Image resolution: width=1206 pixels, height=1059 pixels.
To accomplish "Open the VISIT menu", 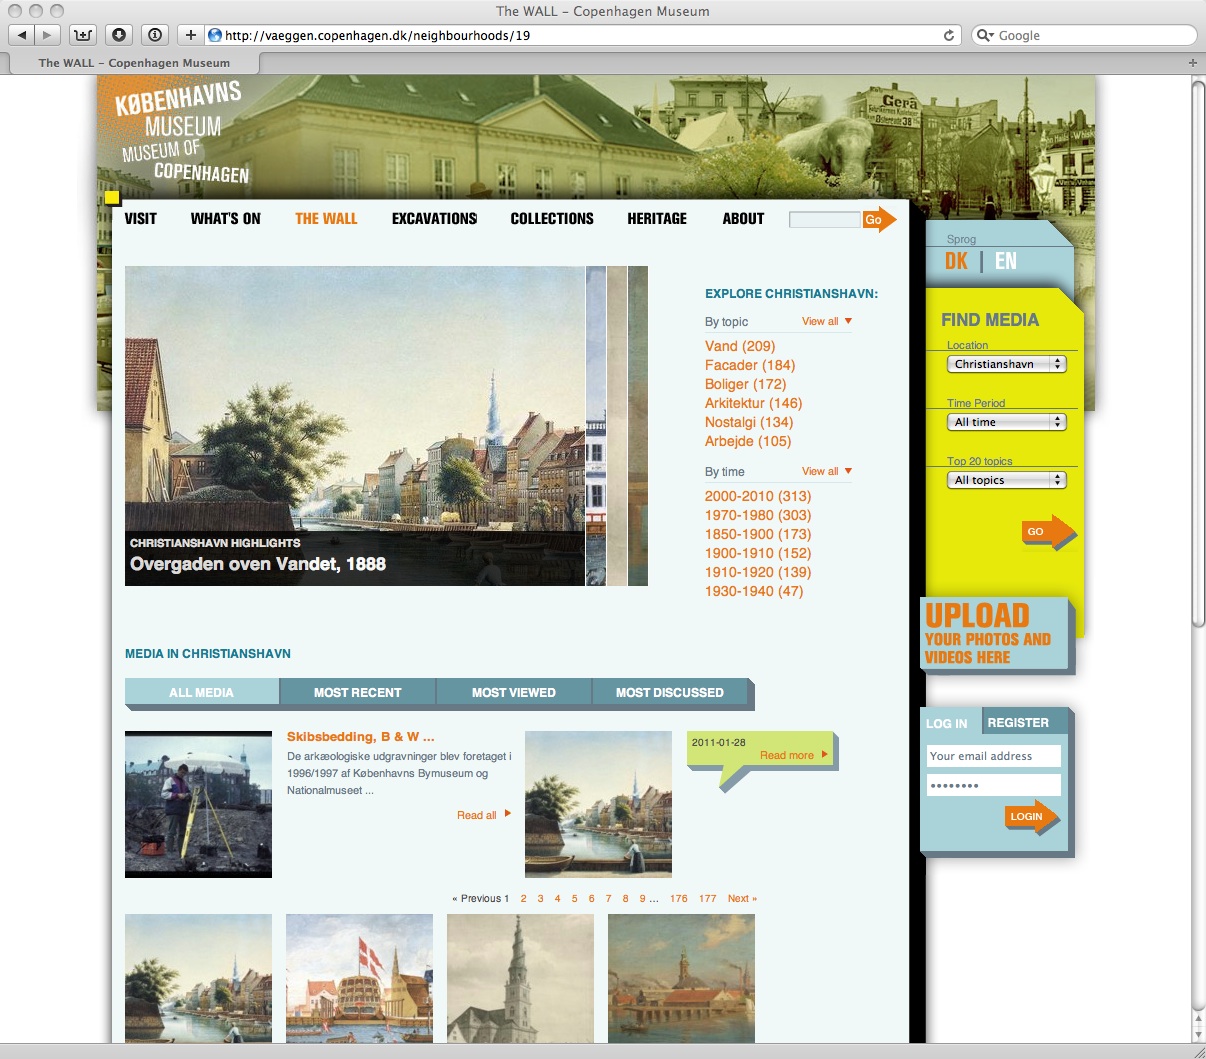I will point(141,218).
